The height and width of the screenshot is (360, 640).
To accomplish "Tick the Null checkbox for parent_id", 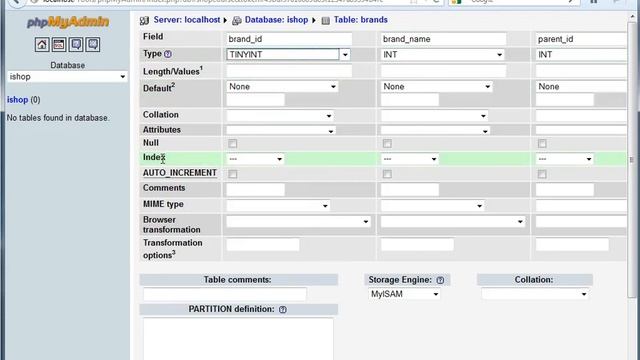I will pyautogui.click(x=542, y=143).
